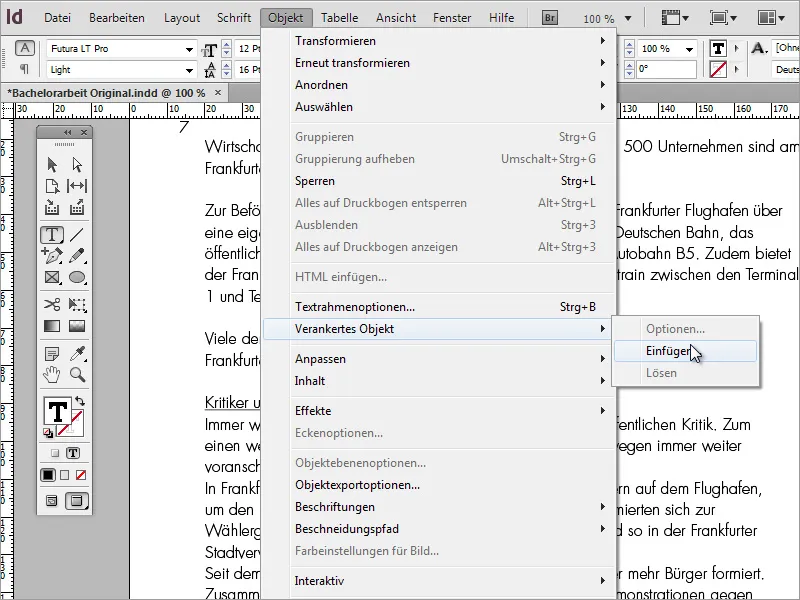This screenshot has height=600, width=800.
Task: Toggle formatting affects text
Action: click(73, 453)
